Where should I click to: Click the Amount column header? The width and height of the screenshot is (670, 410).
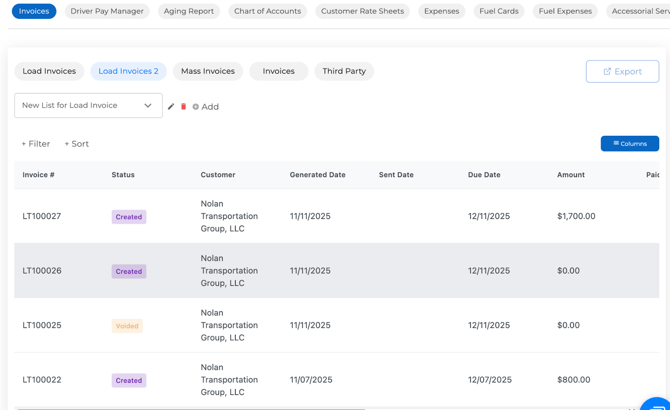[571, 175]
